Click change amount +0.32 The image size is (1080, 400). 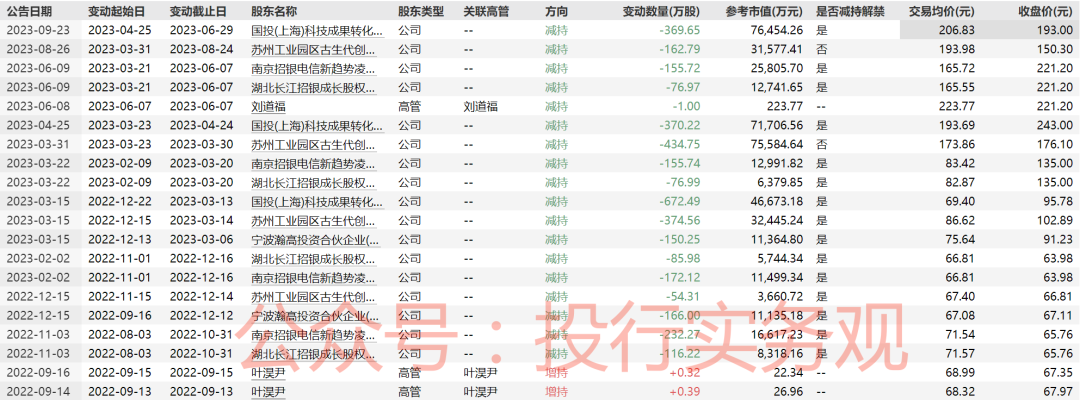(685, 373)
